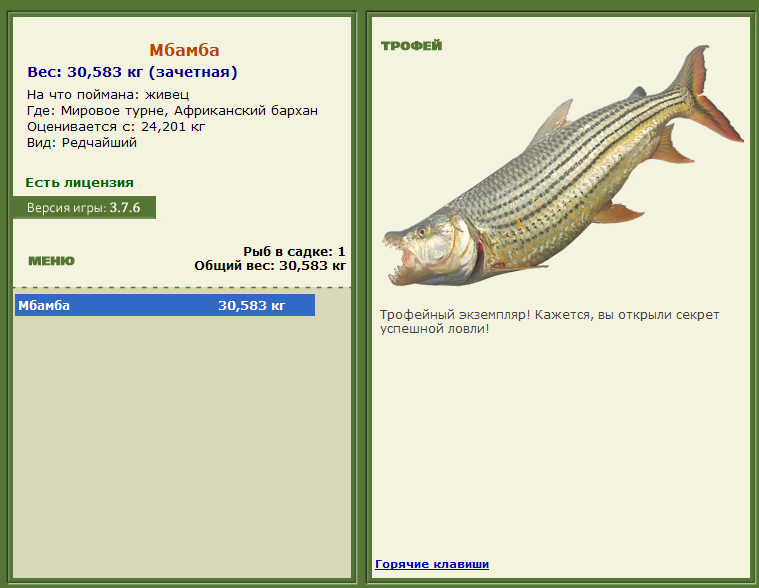Click the Версия игры: 3.7.6 banner
The image size is (759, 588).
84,208
